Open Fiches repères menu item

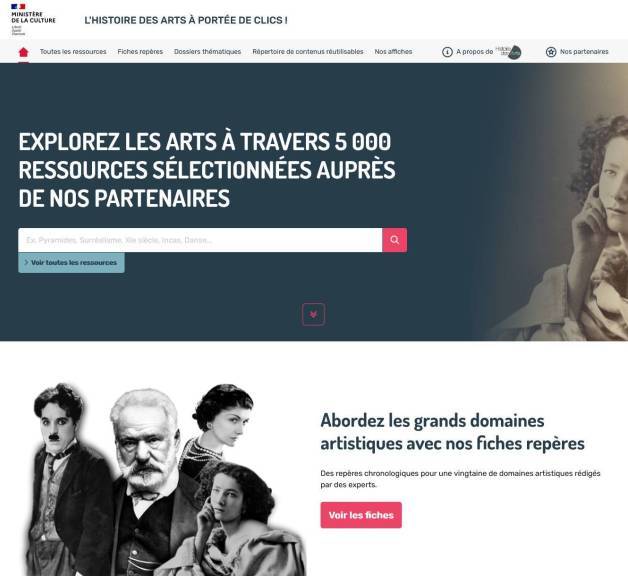point(140,52)
